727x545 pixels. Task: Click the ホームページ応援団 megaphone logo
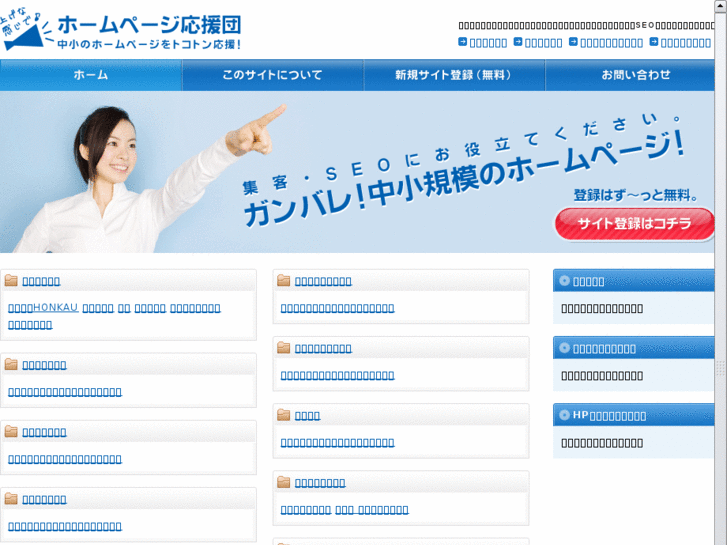pyautogui.click(x=121, y=30)
